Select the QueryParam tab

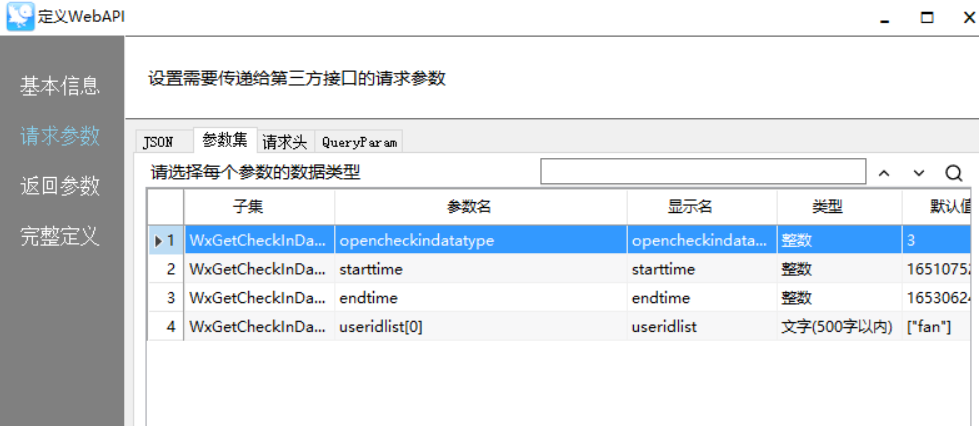coord(359,142)
